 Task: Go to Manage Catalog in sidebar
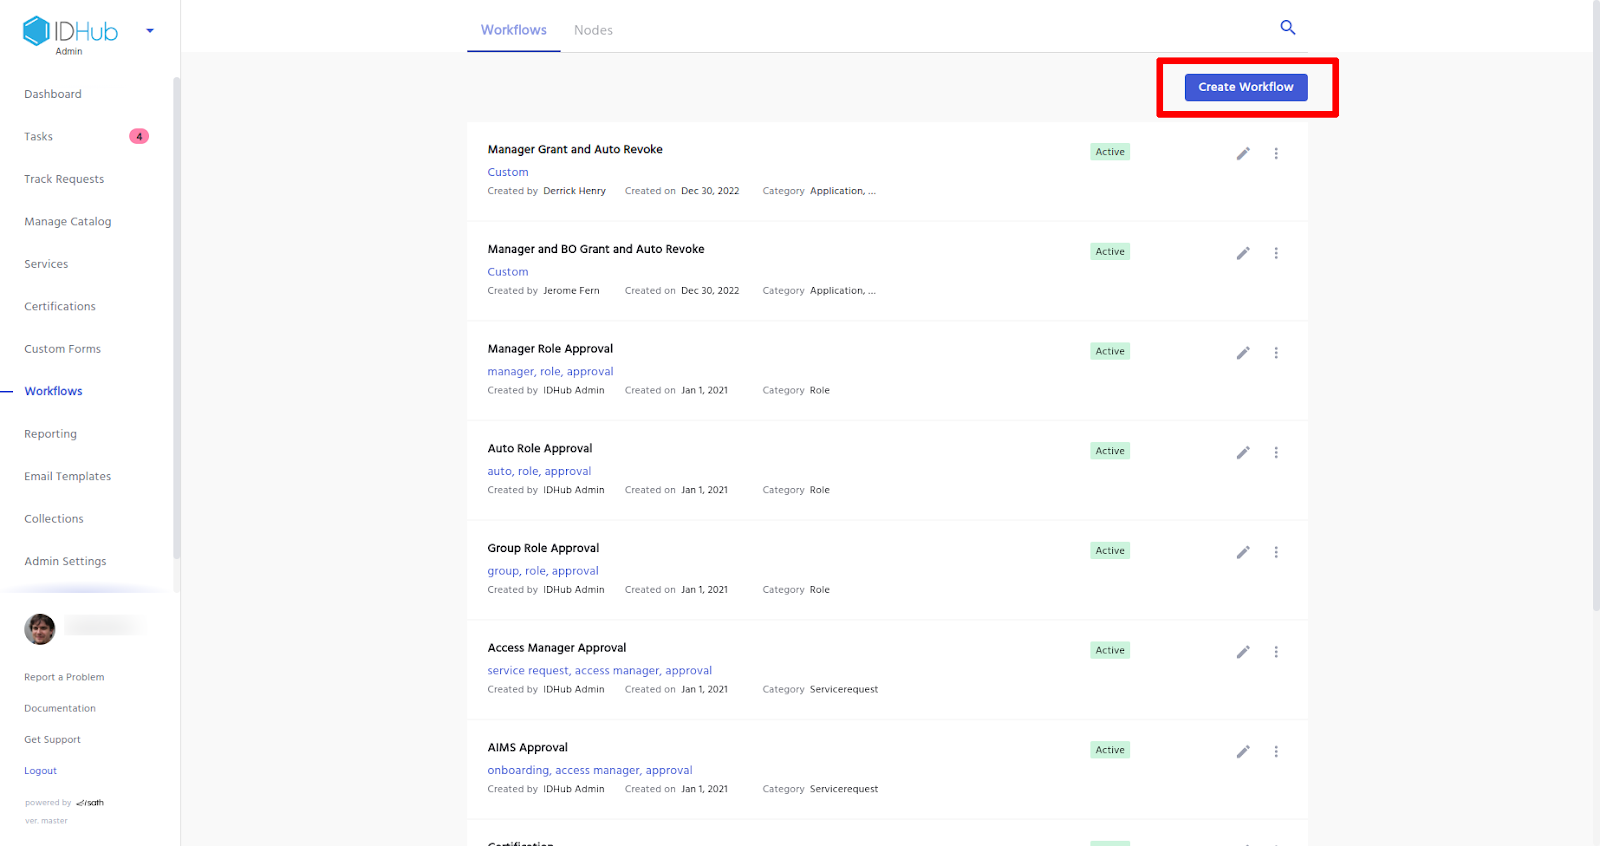pos(68,222)
